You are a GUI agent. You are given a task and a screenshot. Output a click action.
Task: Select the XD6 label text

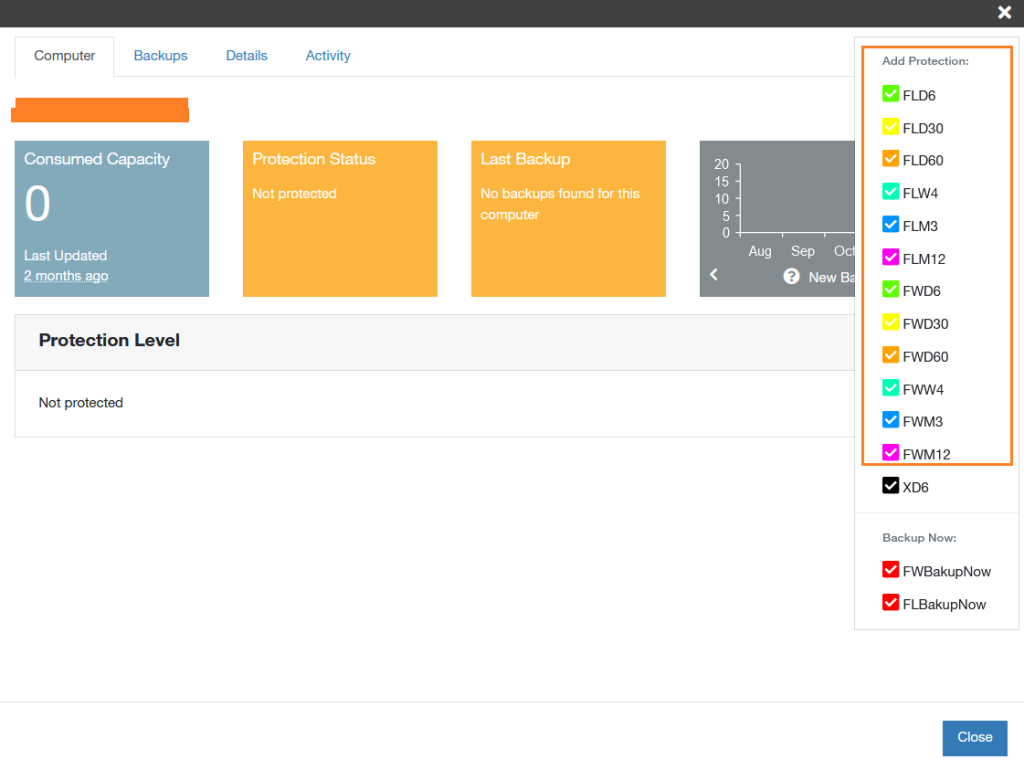(x=916, y=488)
